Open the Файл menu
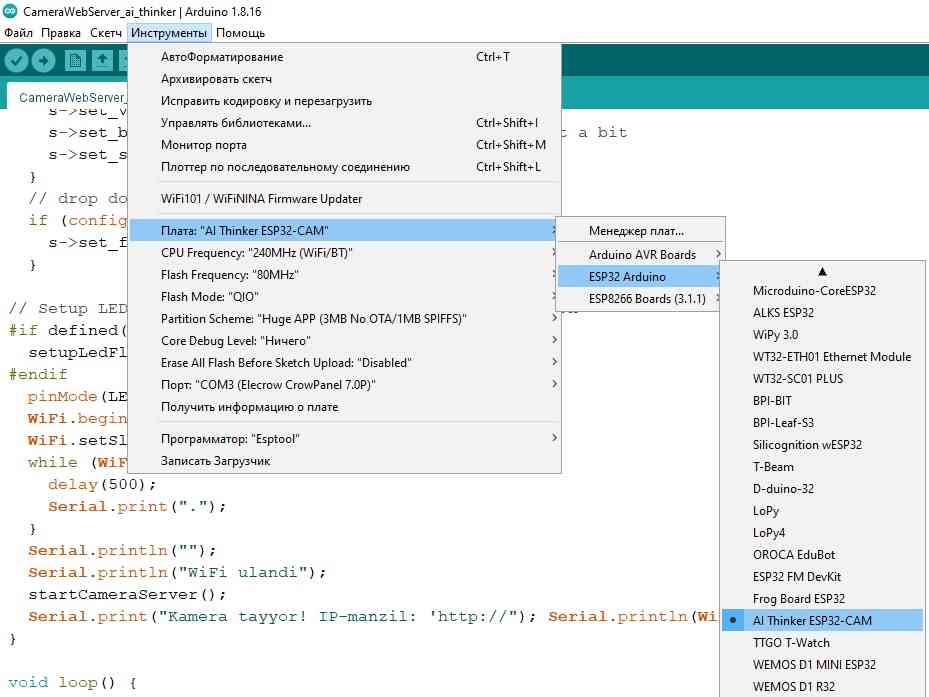 pyautogui.click(x=18, y=33)
